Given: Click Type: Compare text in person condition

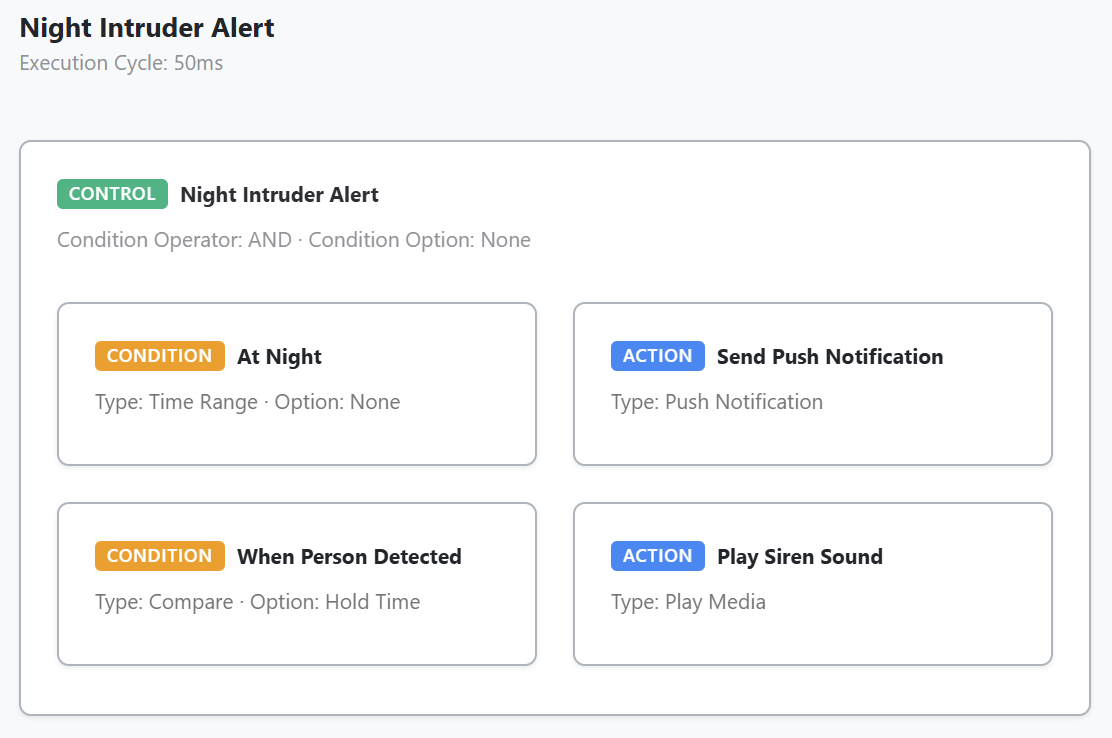Looking at the screenshot, I should 164,602.
